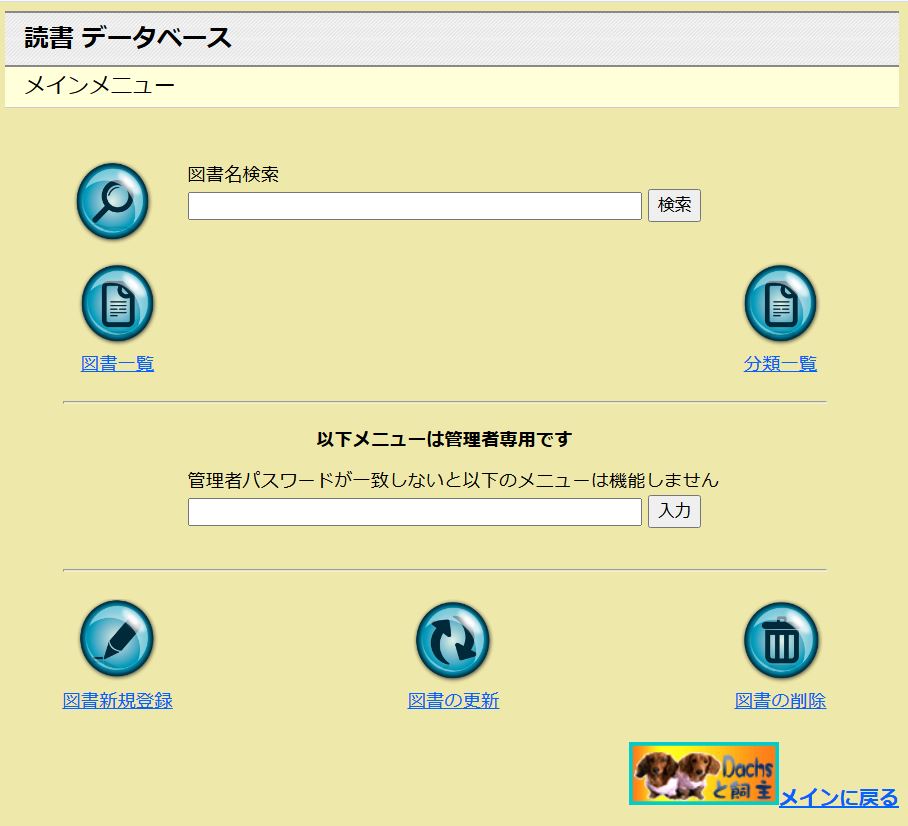Follow the 図書の削除 text link
Image resolution: width=908 pixels, height=826 pixels.
point(780,701)
